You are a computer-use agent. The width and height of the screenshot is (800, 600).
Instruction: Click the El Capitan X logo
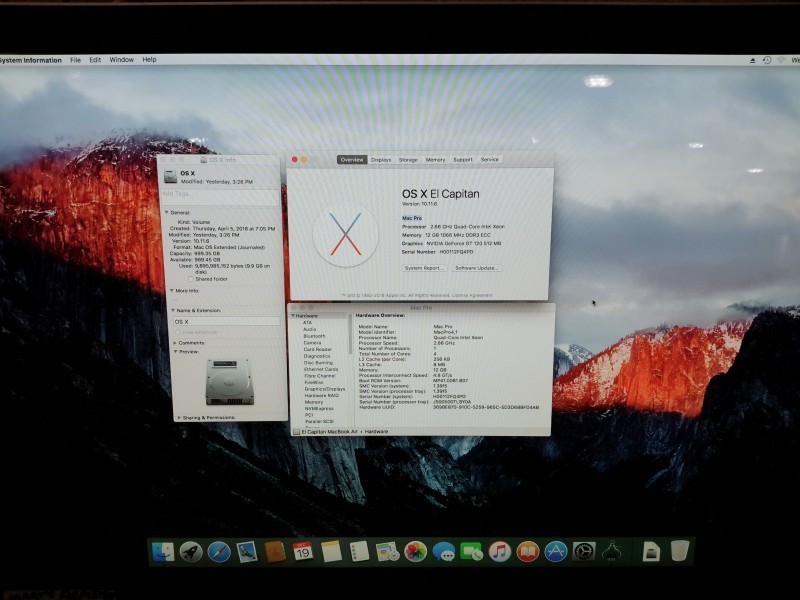point(345,234)
